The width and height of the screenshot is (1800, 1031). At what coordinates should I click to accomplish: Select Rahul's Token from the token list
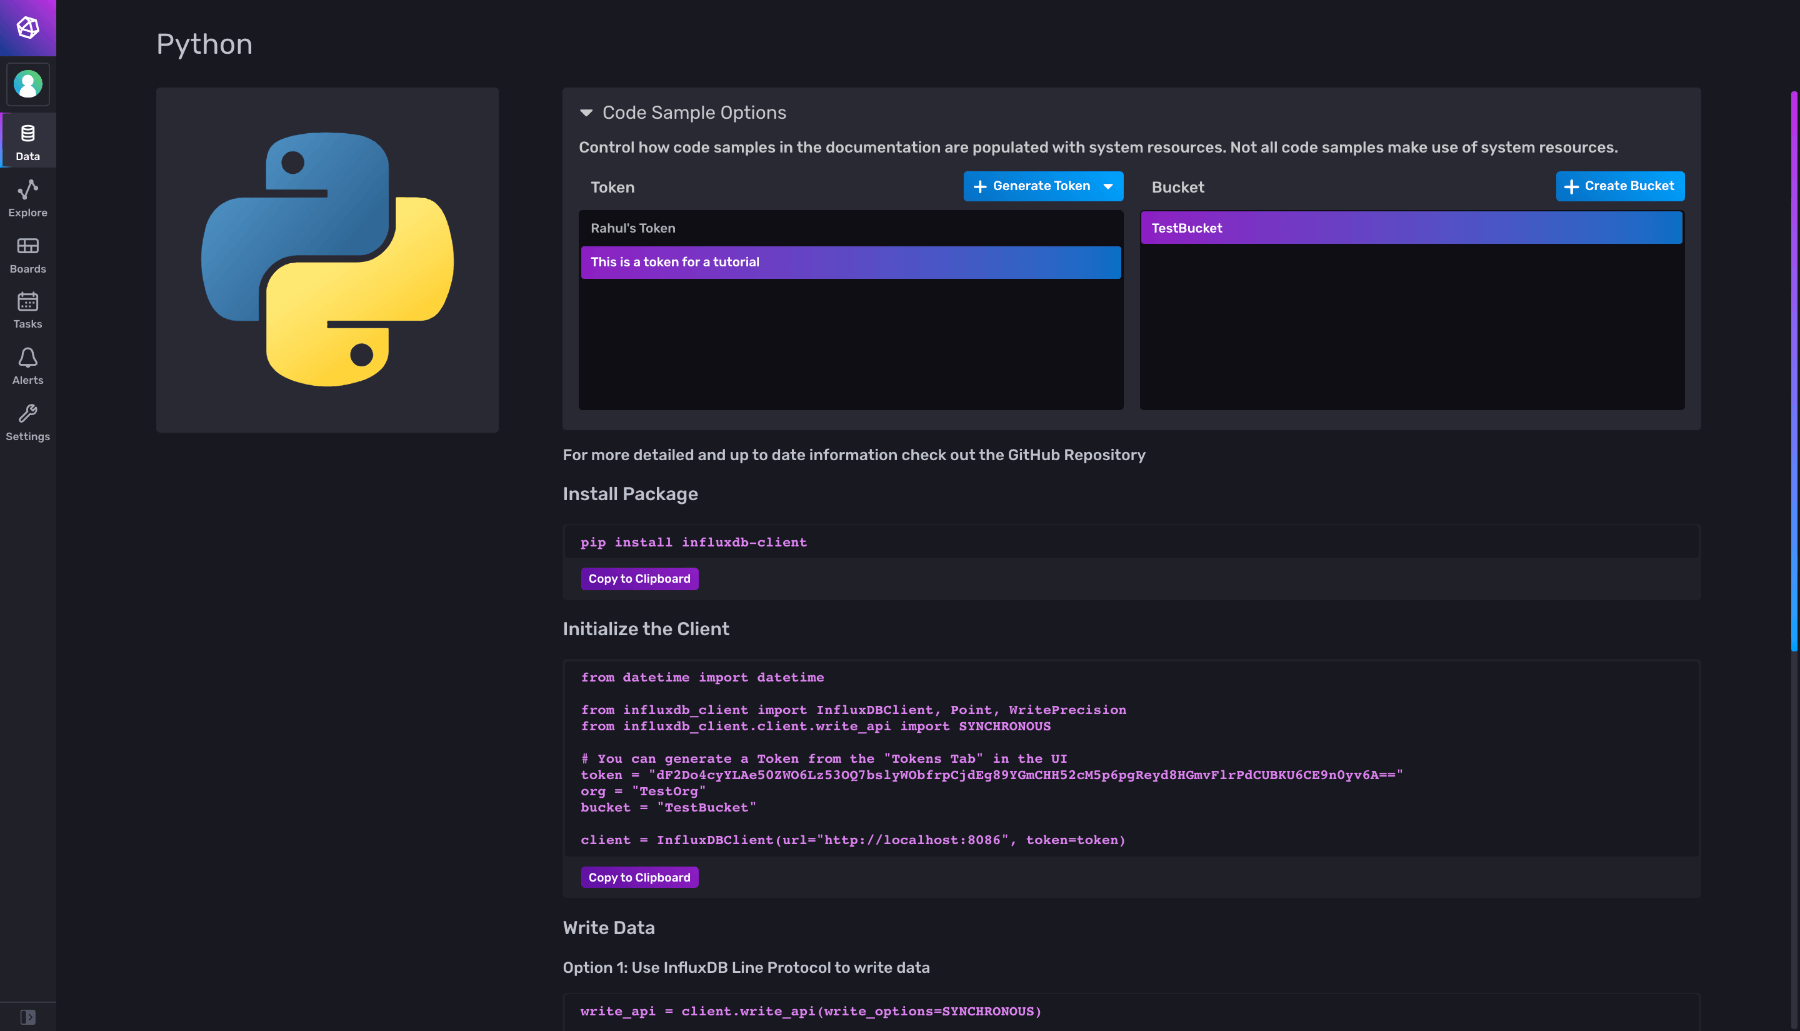coord(850,228)
